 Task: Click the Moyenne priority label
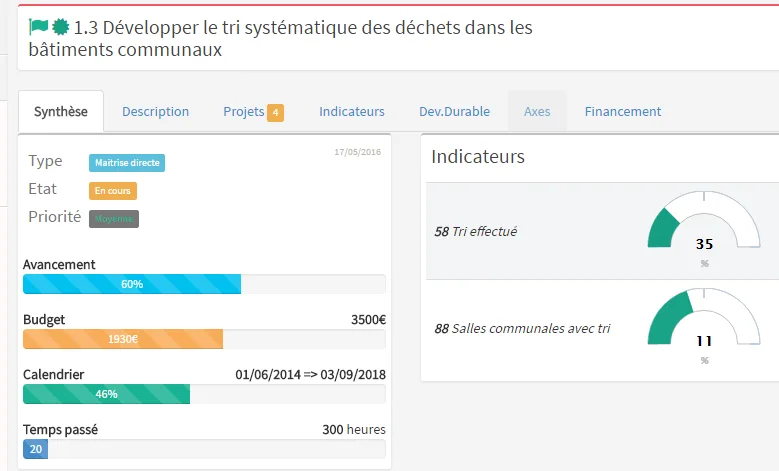114,219
